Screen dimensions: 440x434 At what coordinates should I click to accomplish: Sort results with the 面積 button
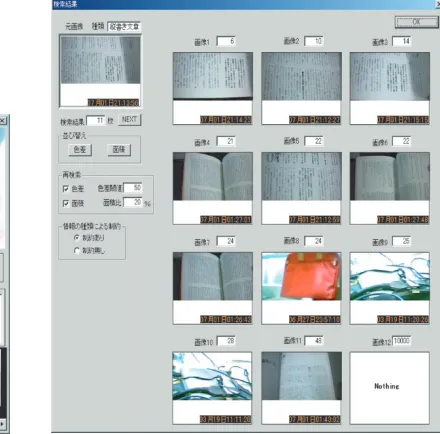pos(119,150)
